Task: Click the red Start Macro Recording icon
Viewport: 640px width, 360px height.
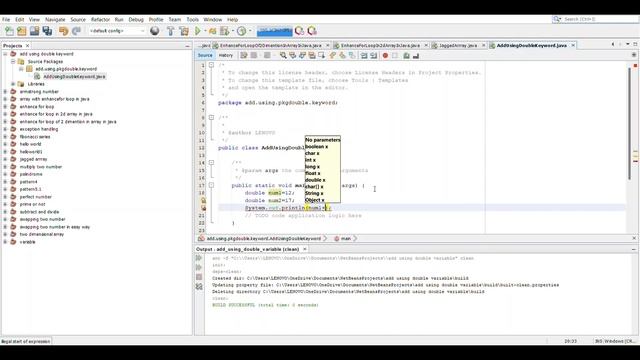Action: click(385, 56)
